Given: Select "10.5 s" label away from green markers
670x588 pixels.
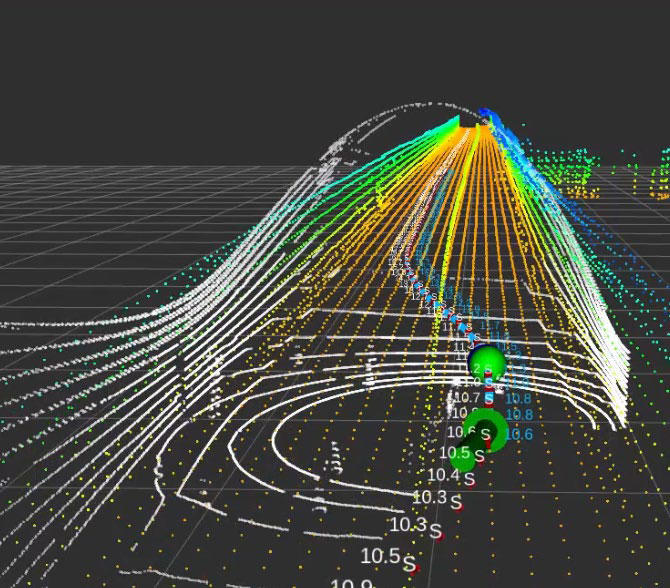Looking at the screenshot, I should tap(388, 559).
